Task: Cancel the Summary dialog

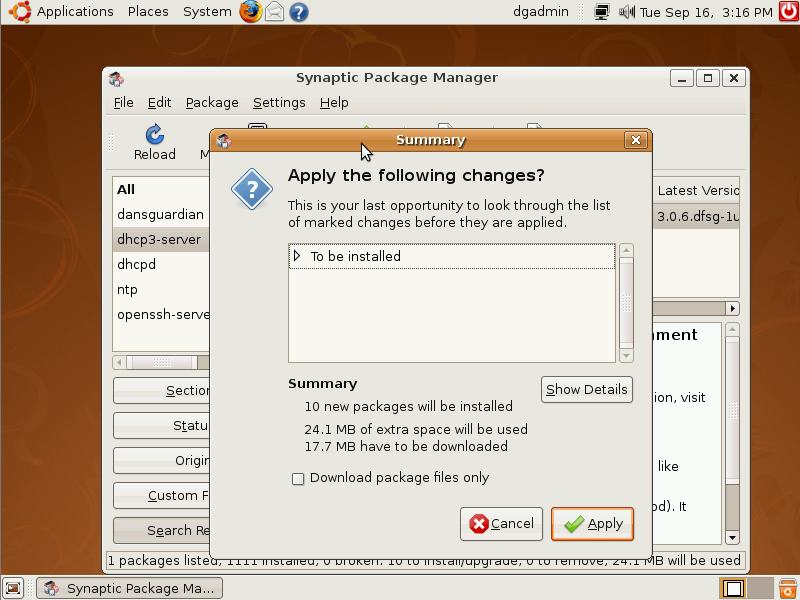Action: tap(501, 523)
